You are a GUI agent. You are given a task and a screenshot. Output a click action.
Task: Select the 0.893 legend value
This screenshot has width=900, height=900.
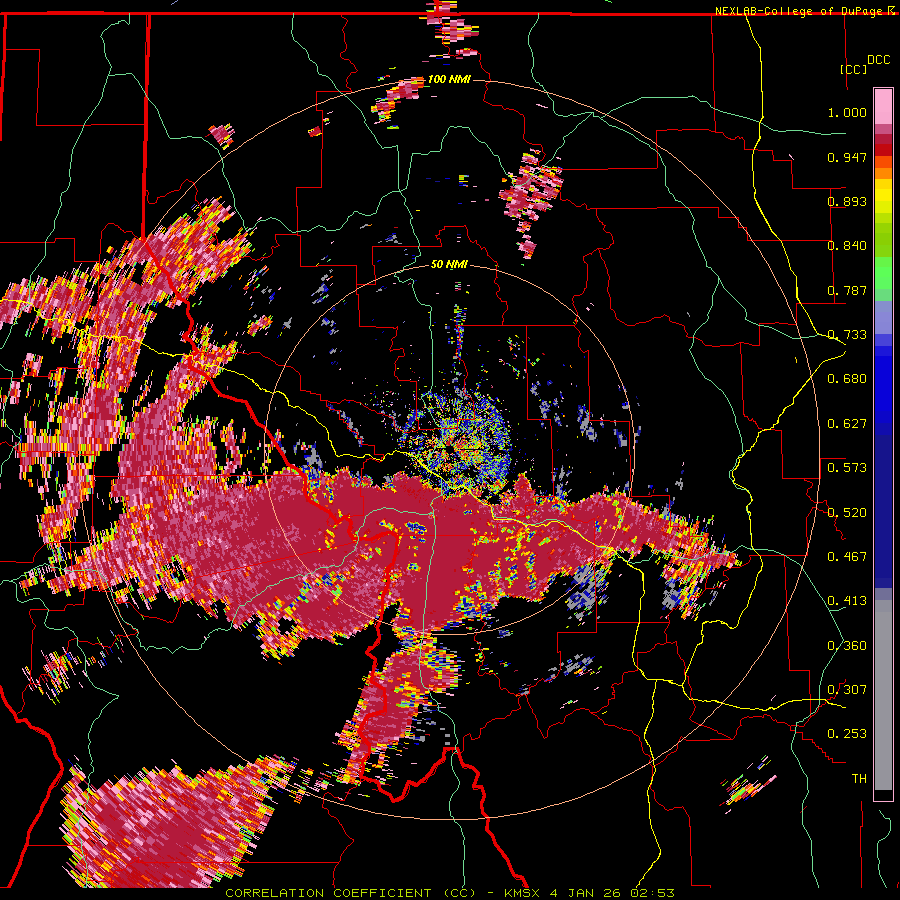pos(847,201)
